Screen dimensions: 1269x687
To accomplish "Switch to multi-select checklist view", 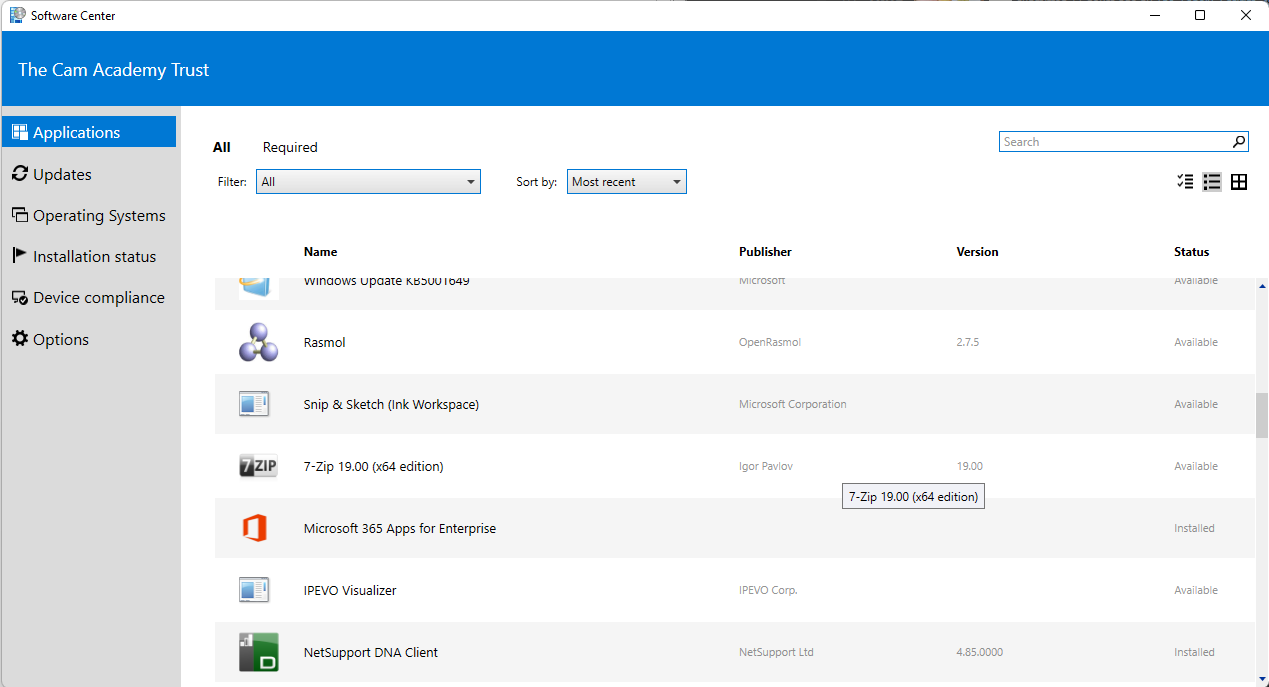I will 1185,181.
